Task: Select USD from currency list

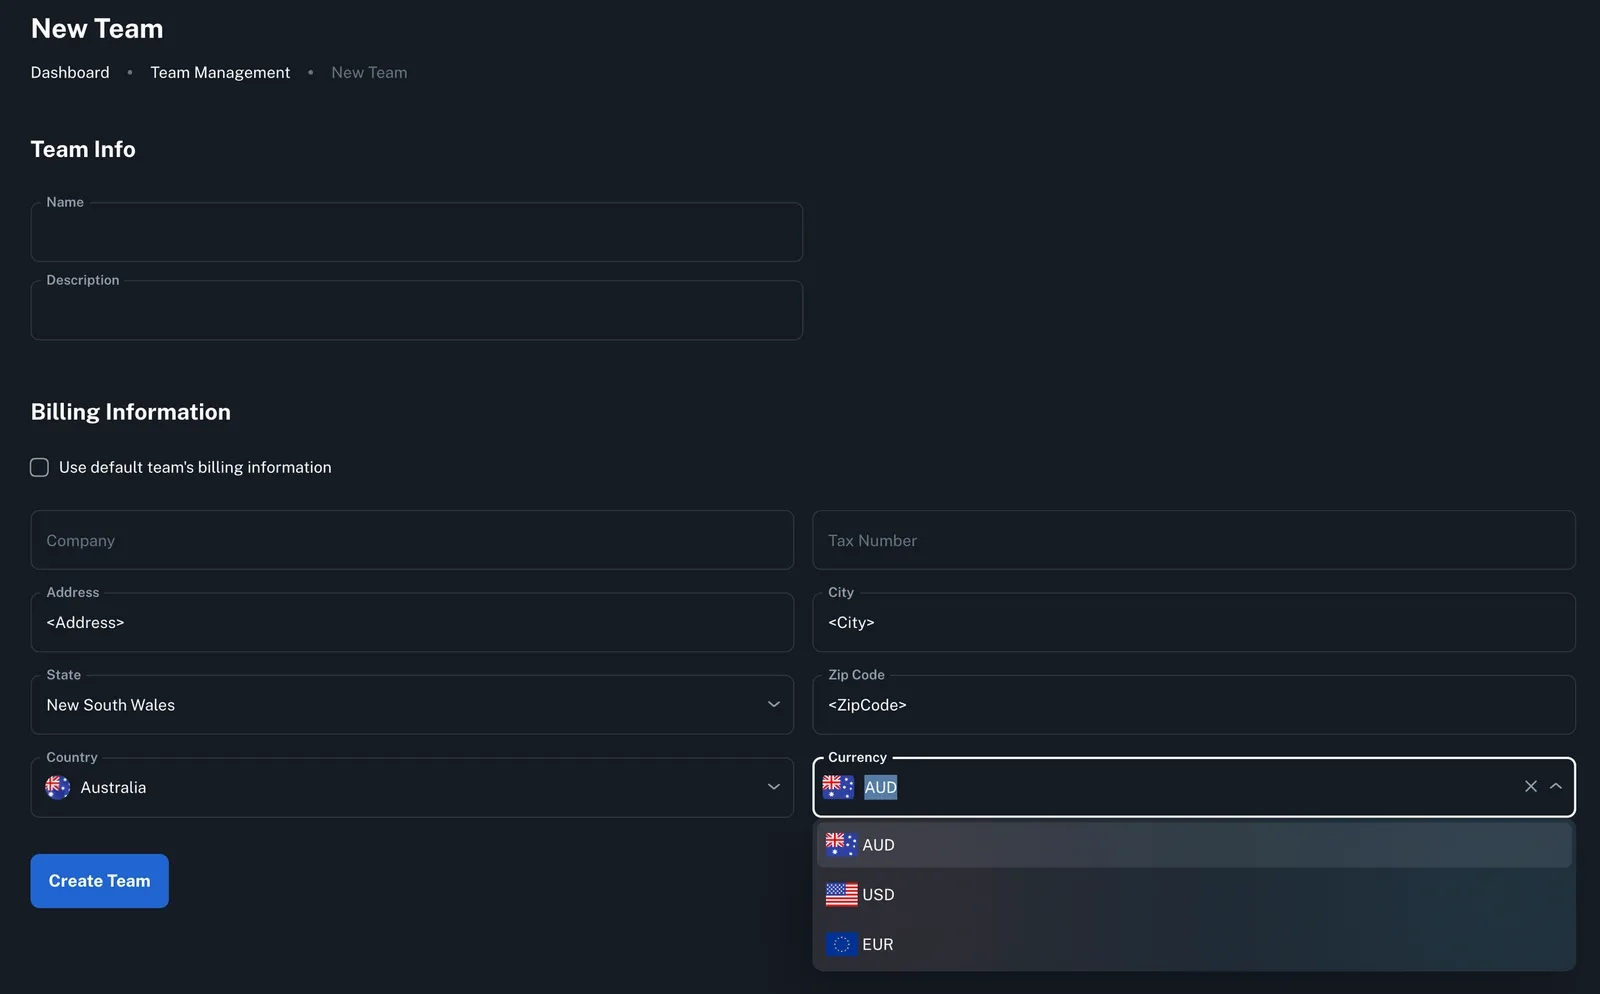Action: click(1194, 895)
